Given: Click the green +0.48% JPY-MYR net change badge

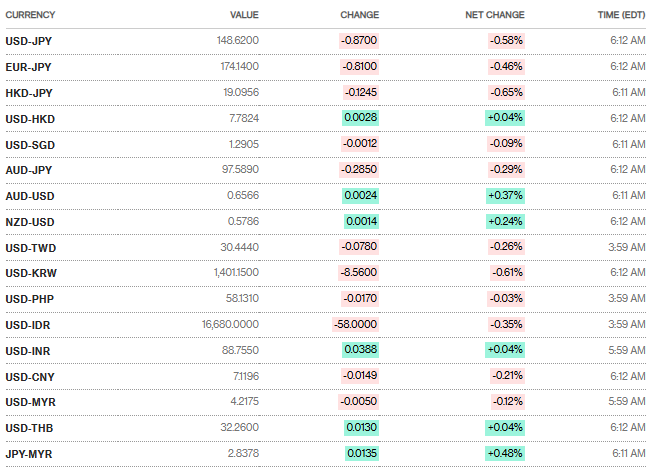Looking at the screenshot, I should pyautogui.click(x=506, y=453).
